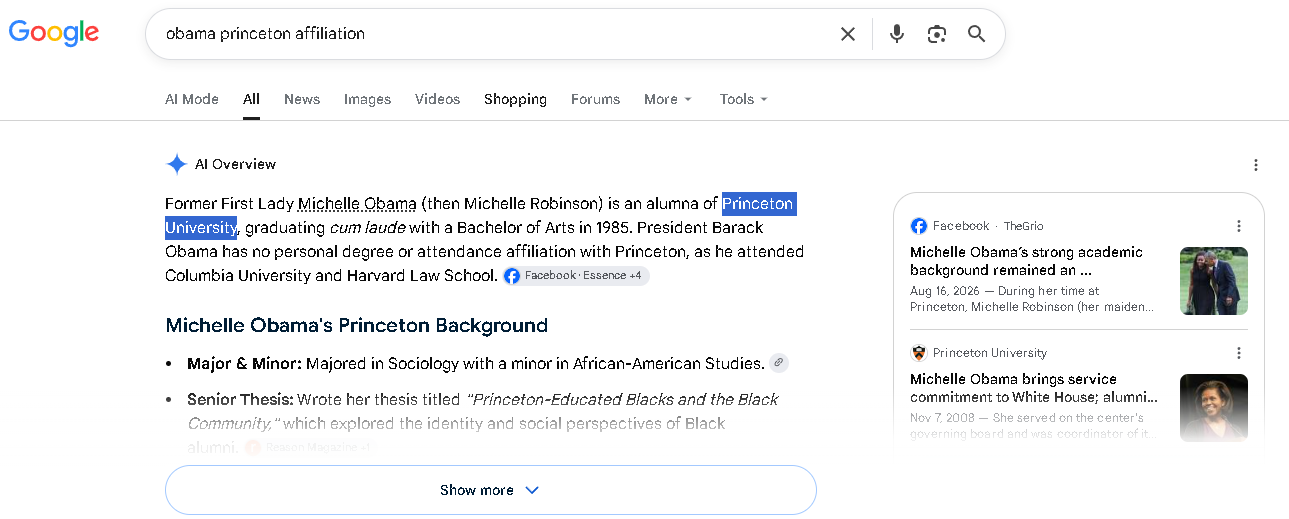Open the Images tab
Image resolution: width=1289 pixels, height=519 pixels.
[367, 99]
